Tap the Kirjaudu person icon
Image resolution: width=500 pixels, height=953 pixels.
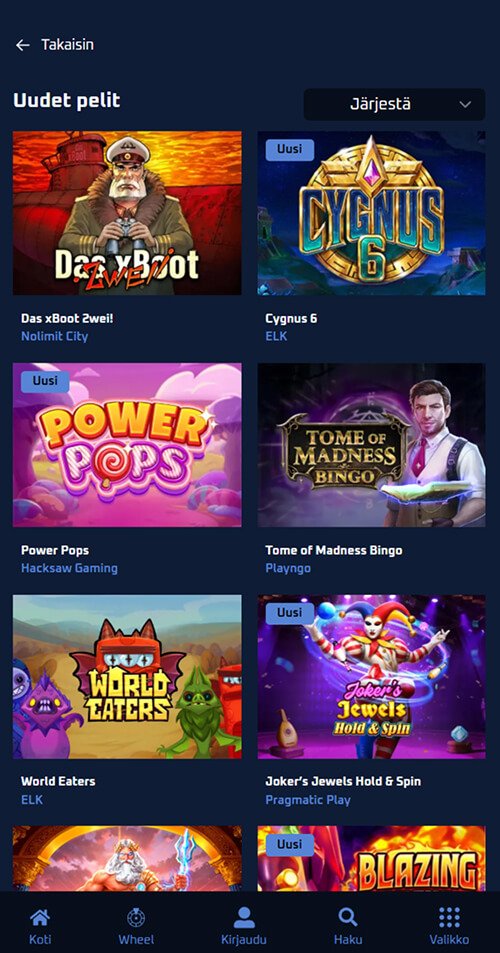coord(244,917)
